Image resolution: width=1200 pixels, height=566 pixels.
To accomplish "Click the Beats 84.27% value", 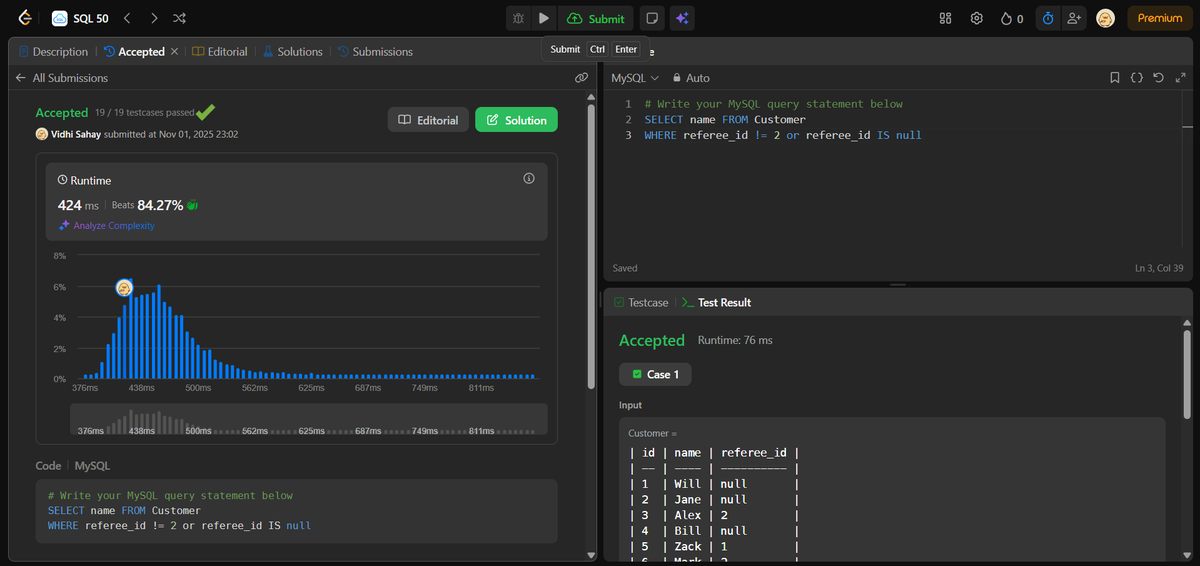I will click(147, 205).
